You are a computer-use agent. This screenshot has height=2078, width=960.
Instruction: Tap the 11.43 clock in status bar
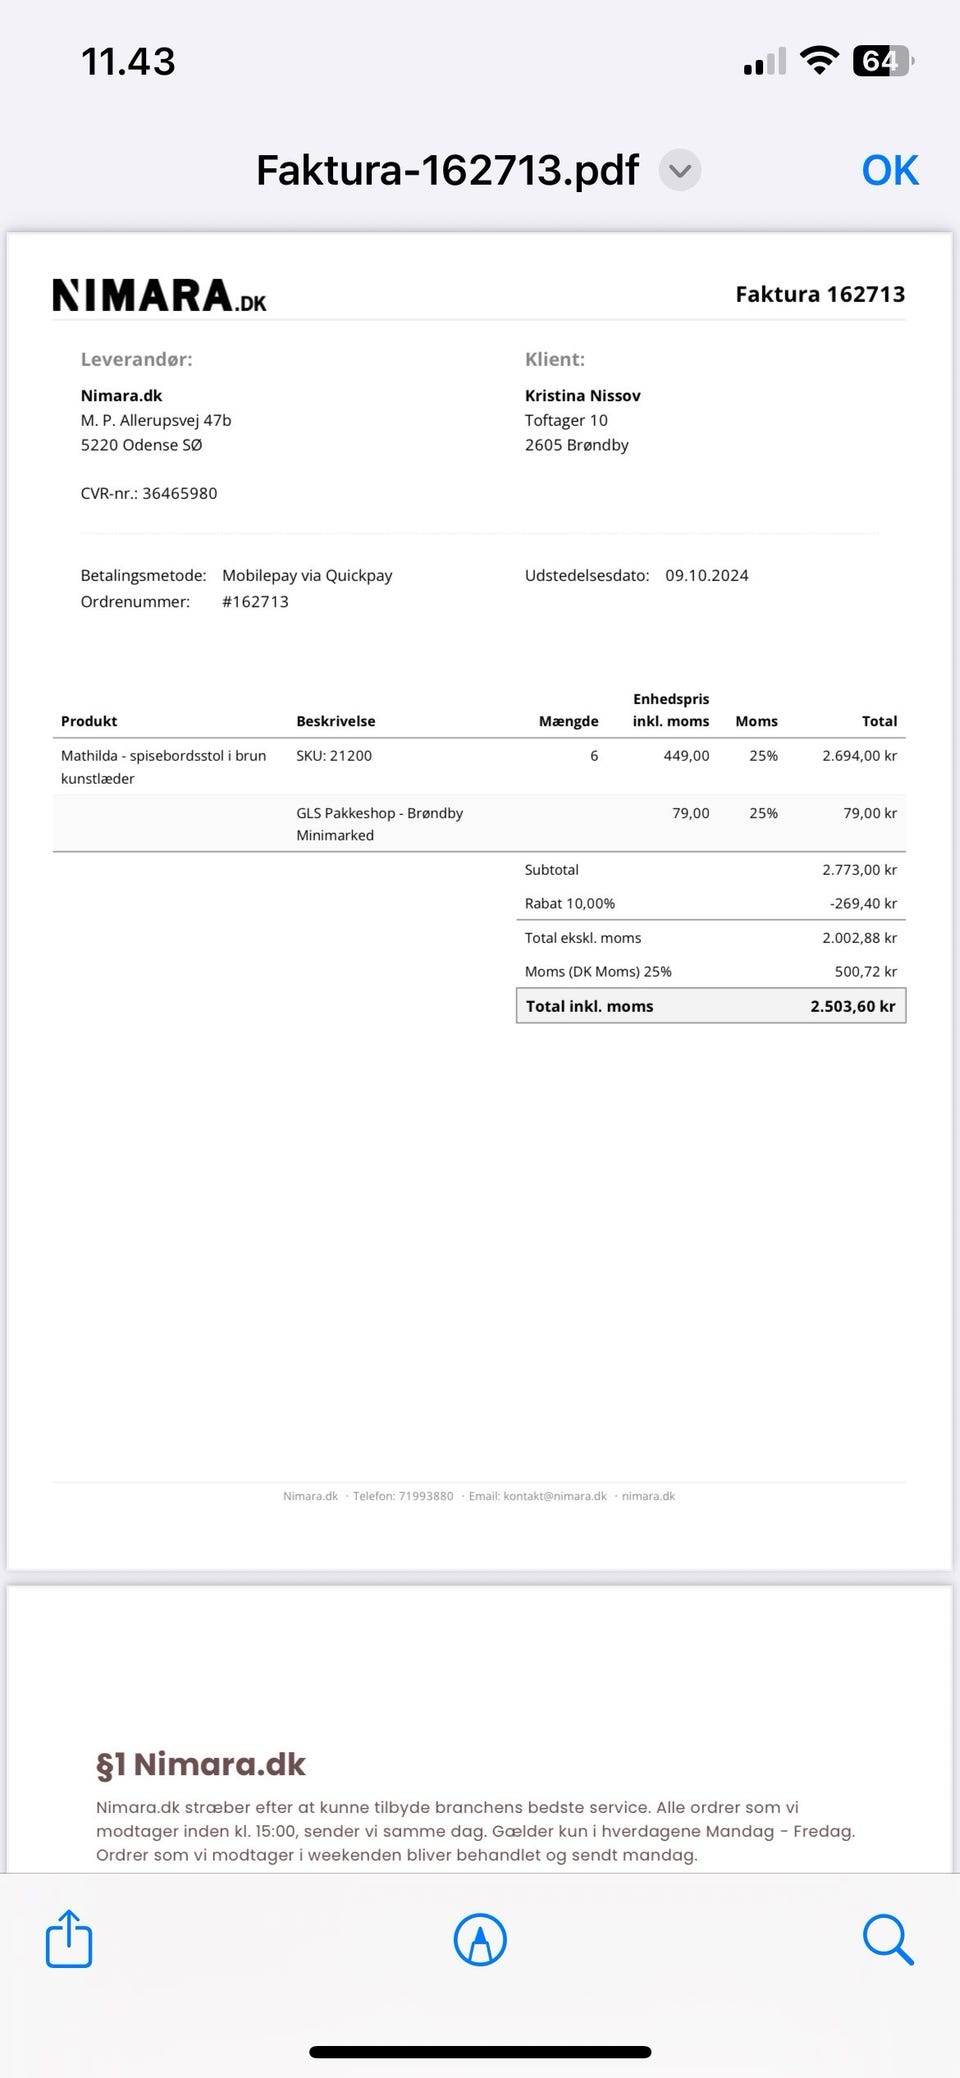(x=128, y=62)
